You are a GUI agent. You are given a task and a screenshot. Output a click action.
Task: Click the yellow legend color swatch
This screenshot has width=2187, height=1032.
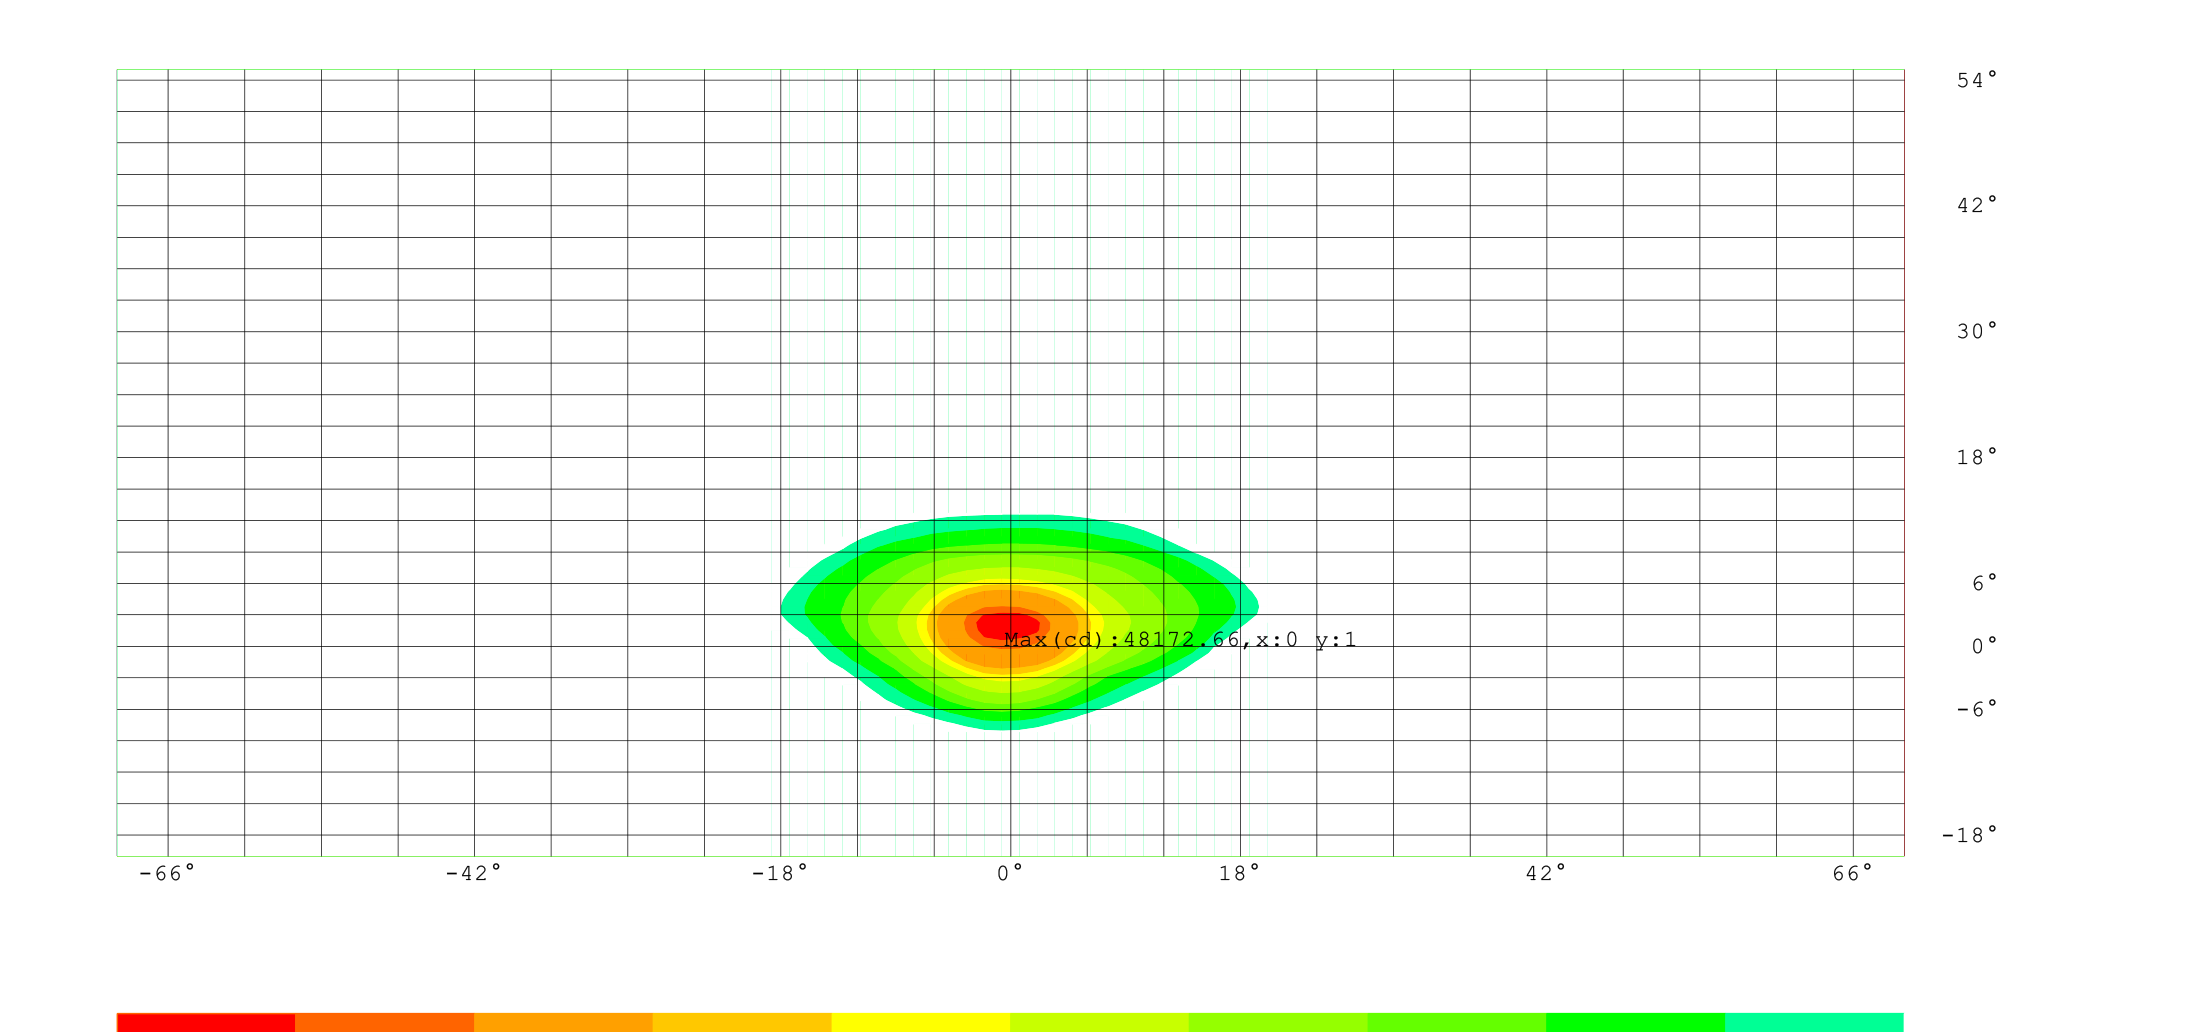click(x=921, y=1022)
